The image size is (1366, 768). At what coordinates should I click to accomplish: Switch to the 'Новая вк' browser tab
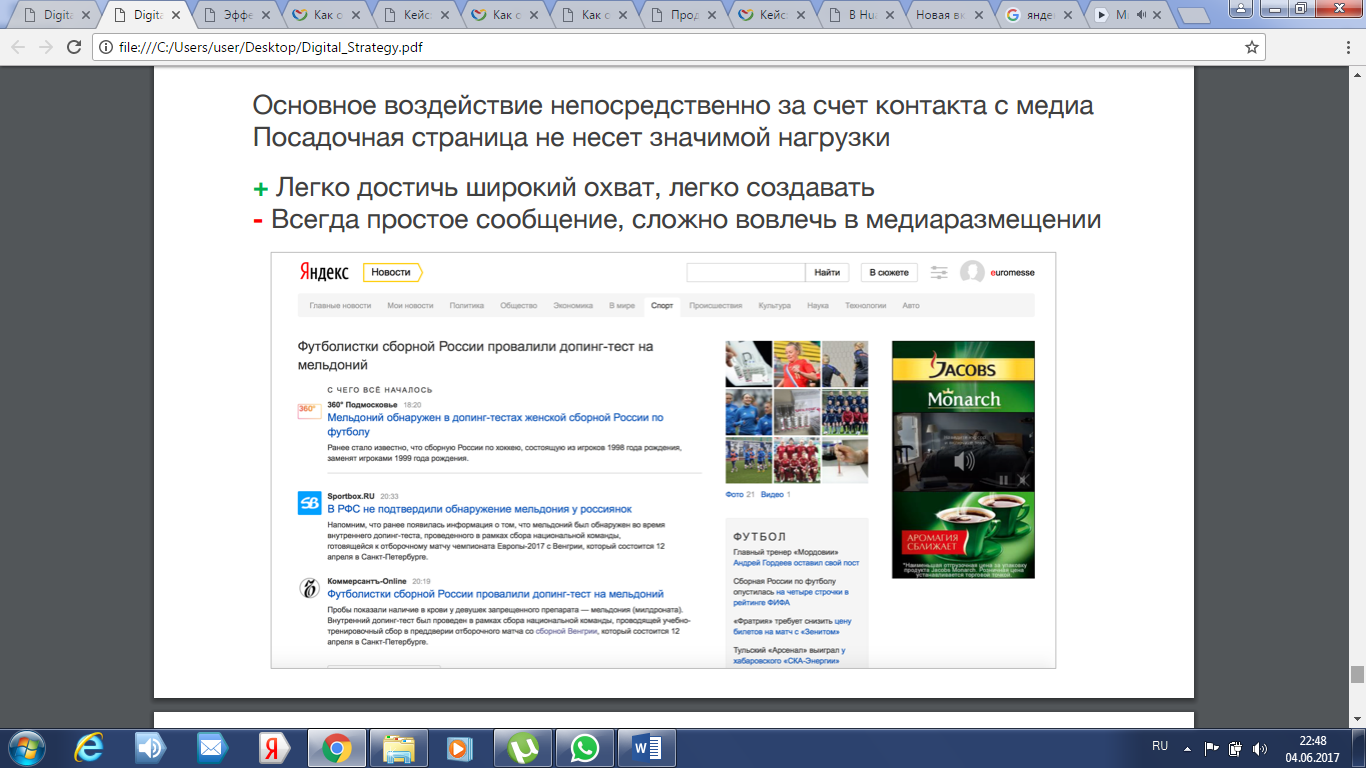point(953,15)
